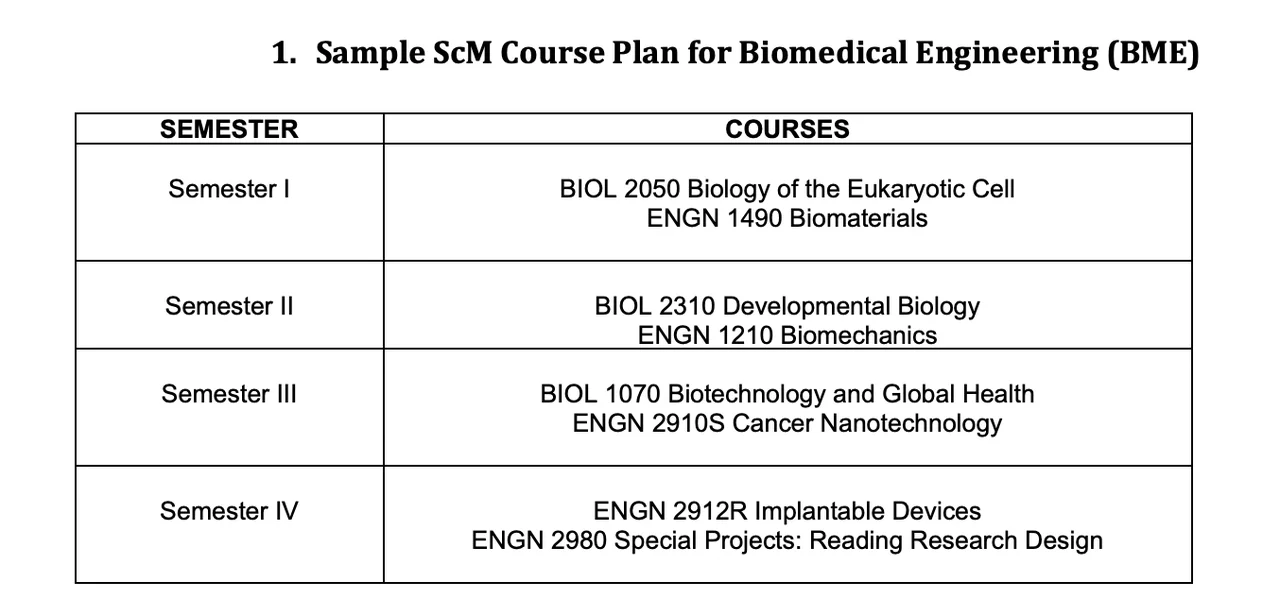Select the Semester II row label
Image resolution: width=1280 pixels, height=599 pixels.
[229, 305]
